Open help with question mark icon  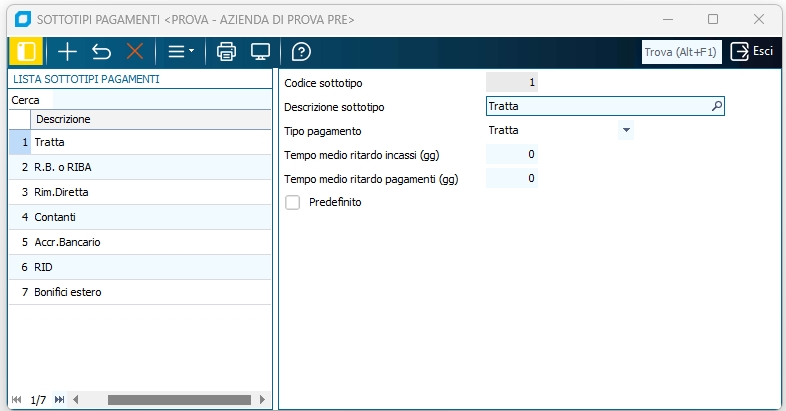[x=301, y=52]
